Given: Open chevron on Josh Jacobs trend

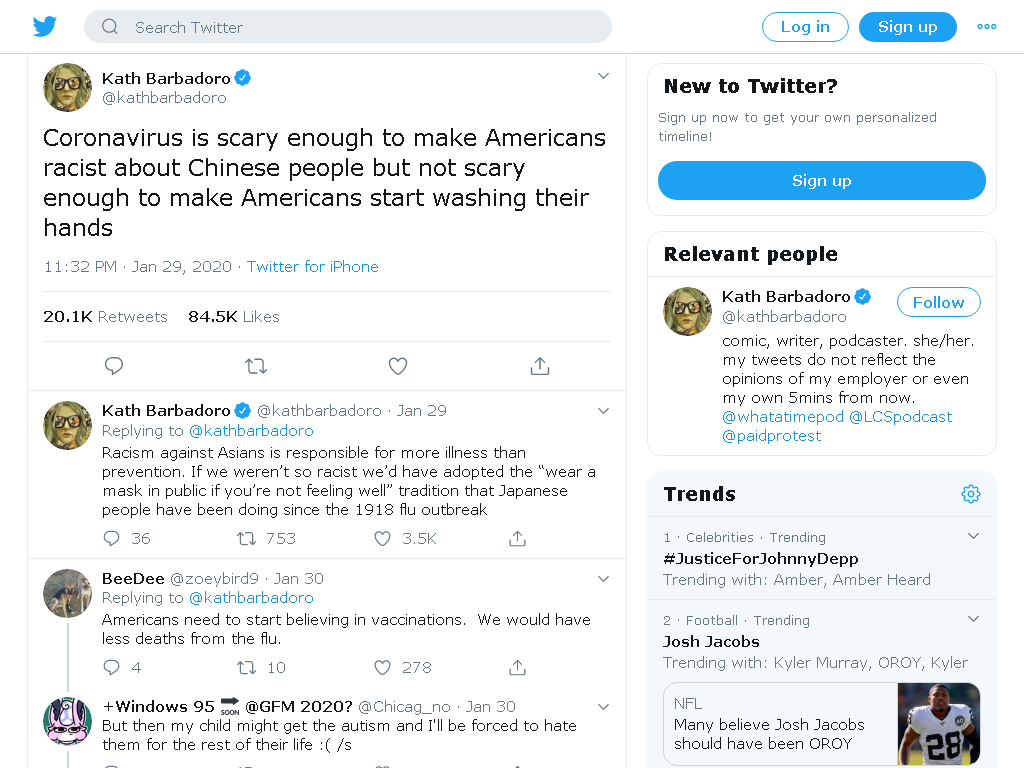Looking at the screenshot, I should [x=973, y=618].
